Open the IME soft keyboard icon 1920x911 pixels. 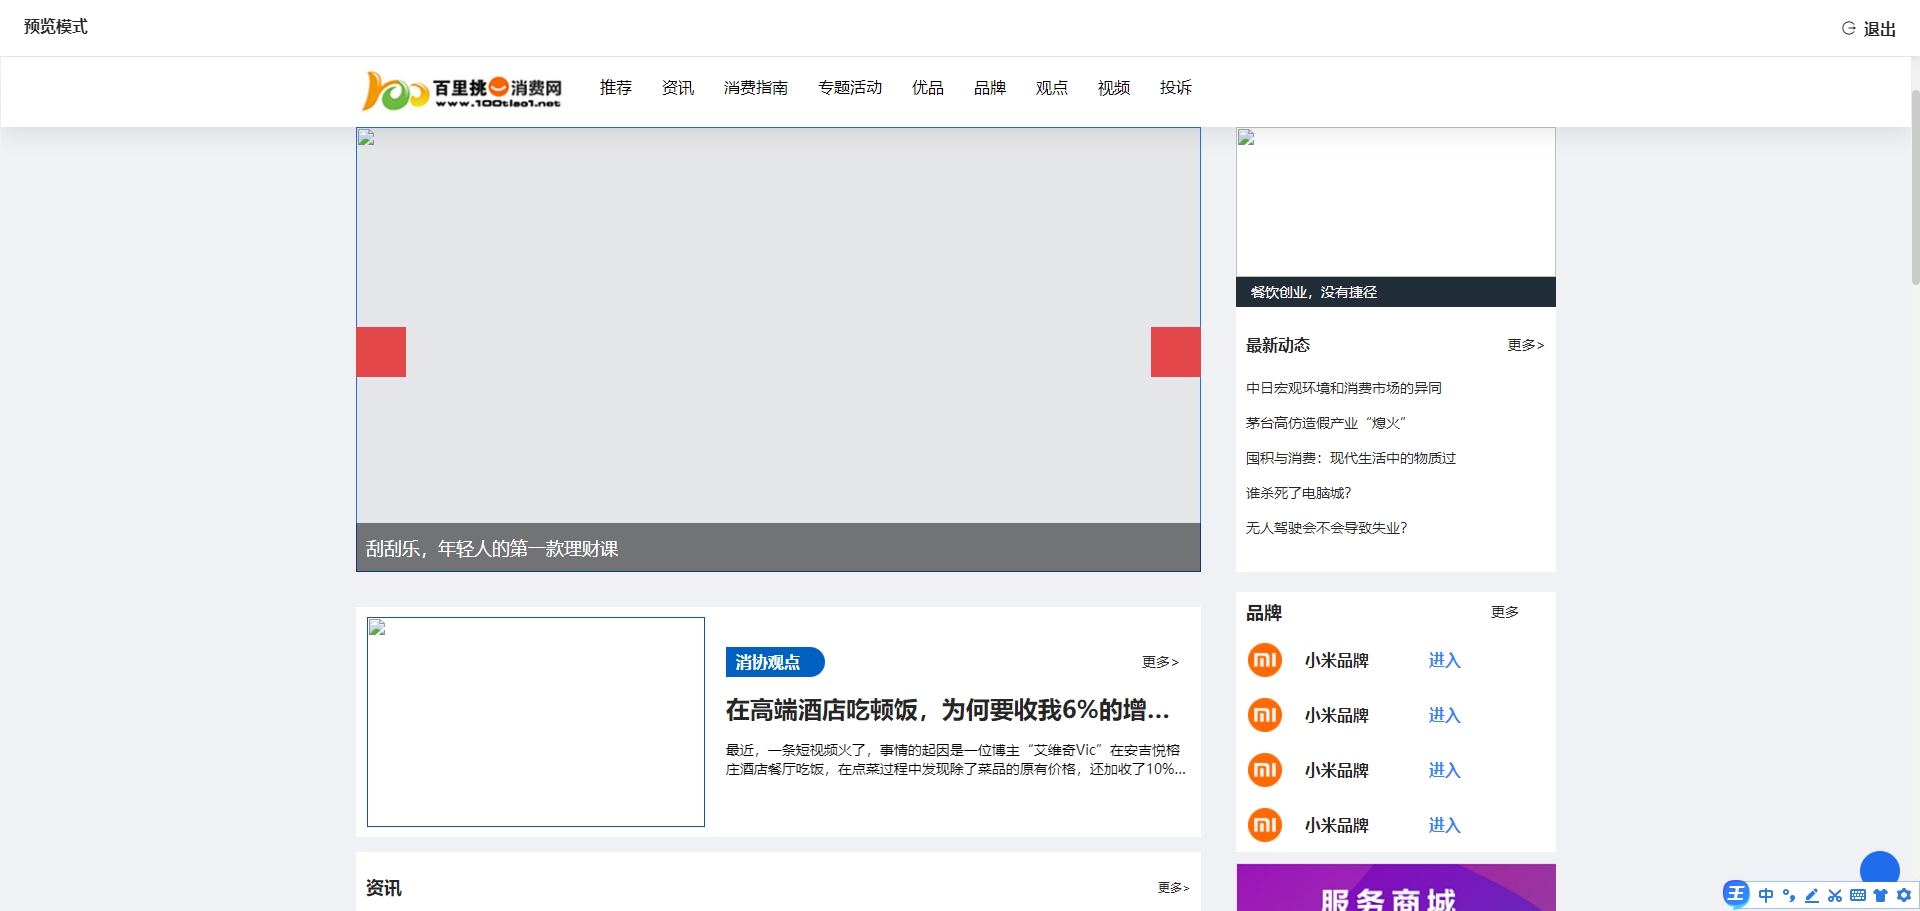(1857, 895)
